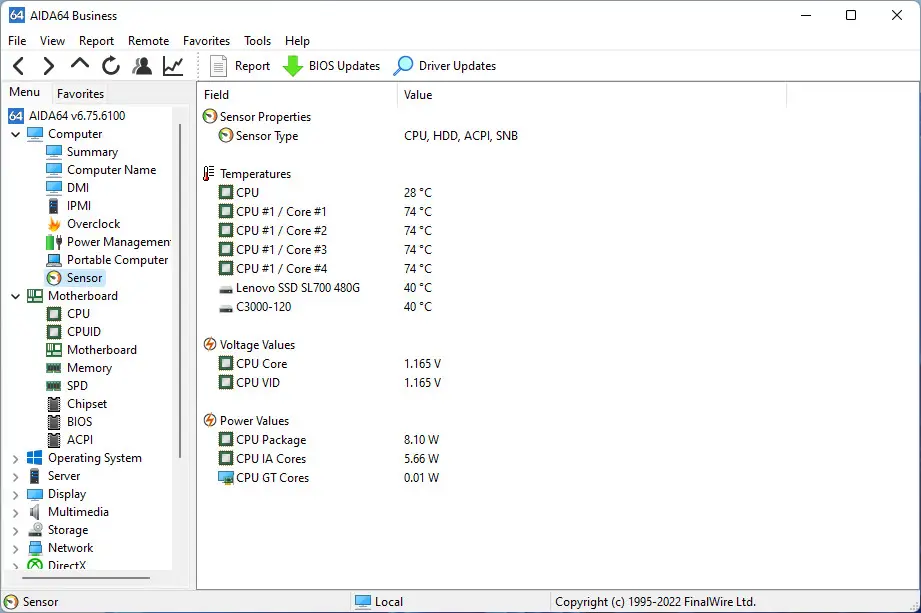Go up one level with the up arrow
This screenshot has height=613, width=921.
pos(80,63)
